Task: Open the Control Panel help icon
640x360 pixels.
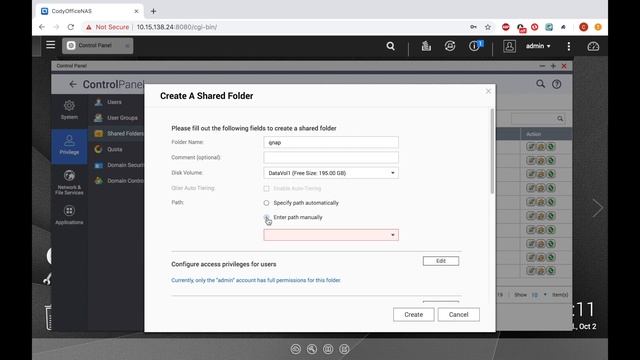Action: (x=556, y=84)
